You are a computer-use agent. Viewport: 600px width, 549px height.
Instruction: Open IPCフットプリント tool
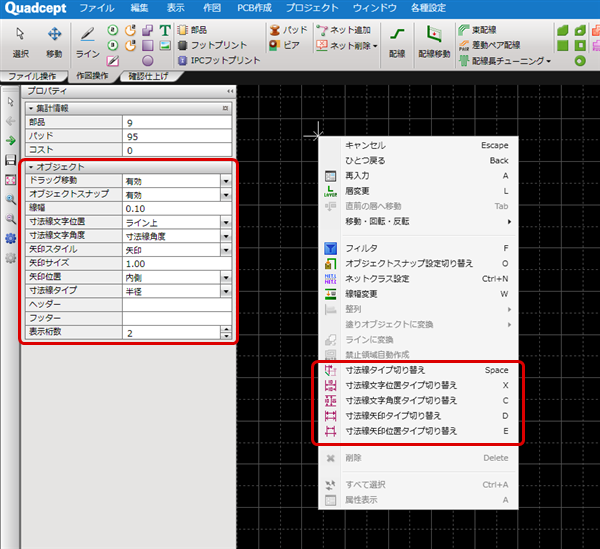click(x=219, y=60)
